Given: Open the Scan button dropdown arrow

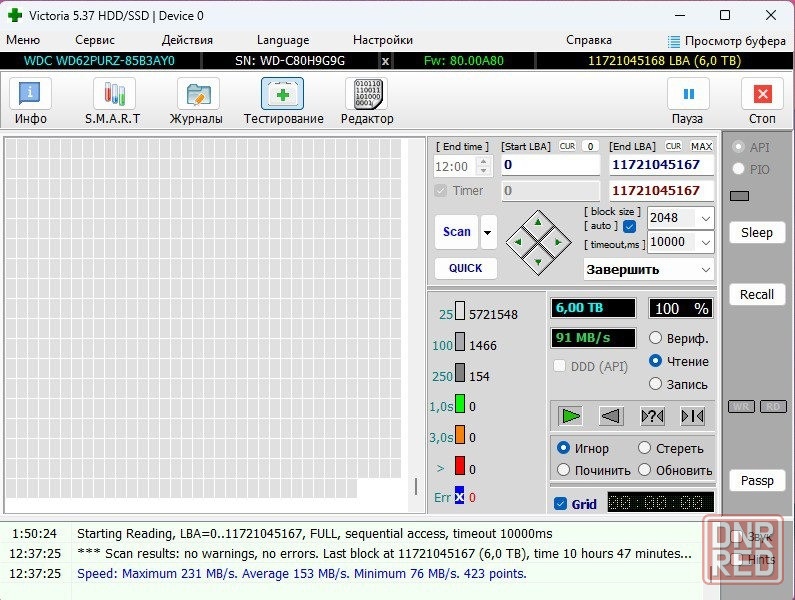Looking at the screenshot, I should 488,232.
